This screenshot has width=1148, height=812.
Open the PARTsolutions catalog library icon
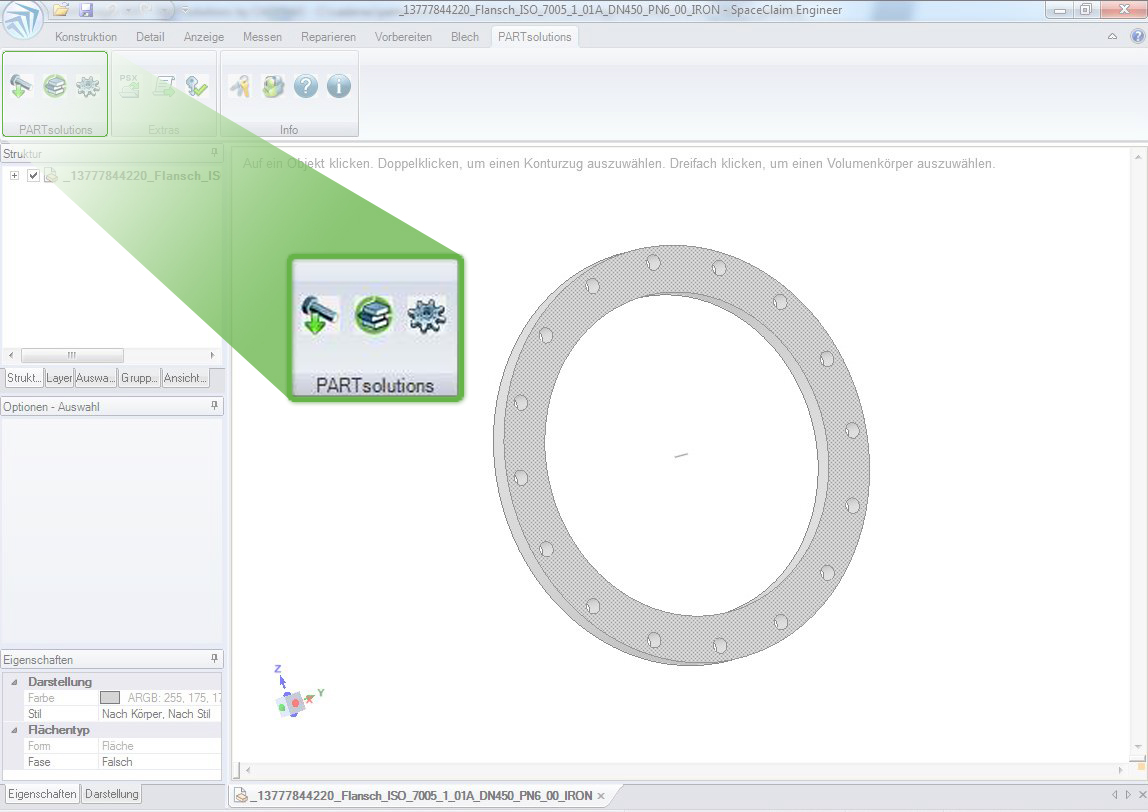pos(55,86)
